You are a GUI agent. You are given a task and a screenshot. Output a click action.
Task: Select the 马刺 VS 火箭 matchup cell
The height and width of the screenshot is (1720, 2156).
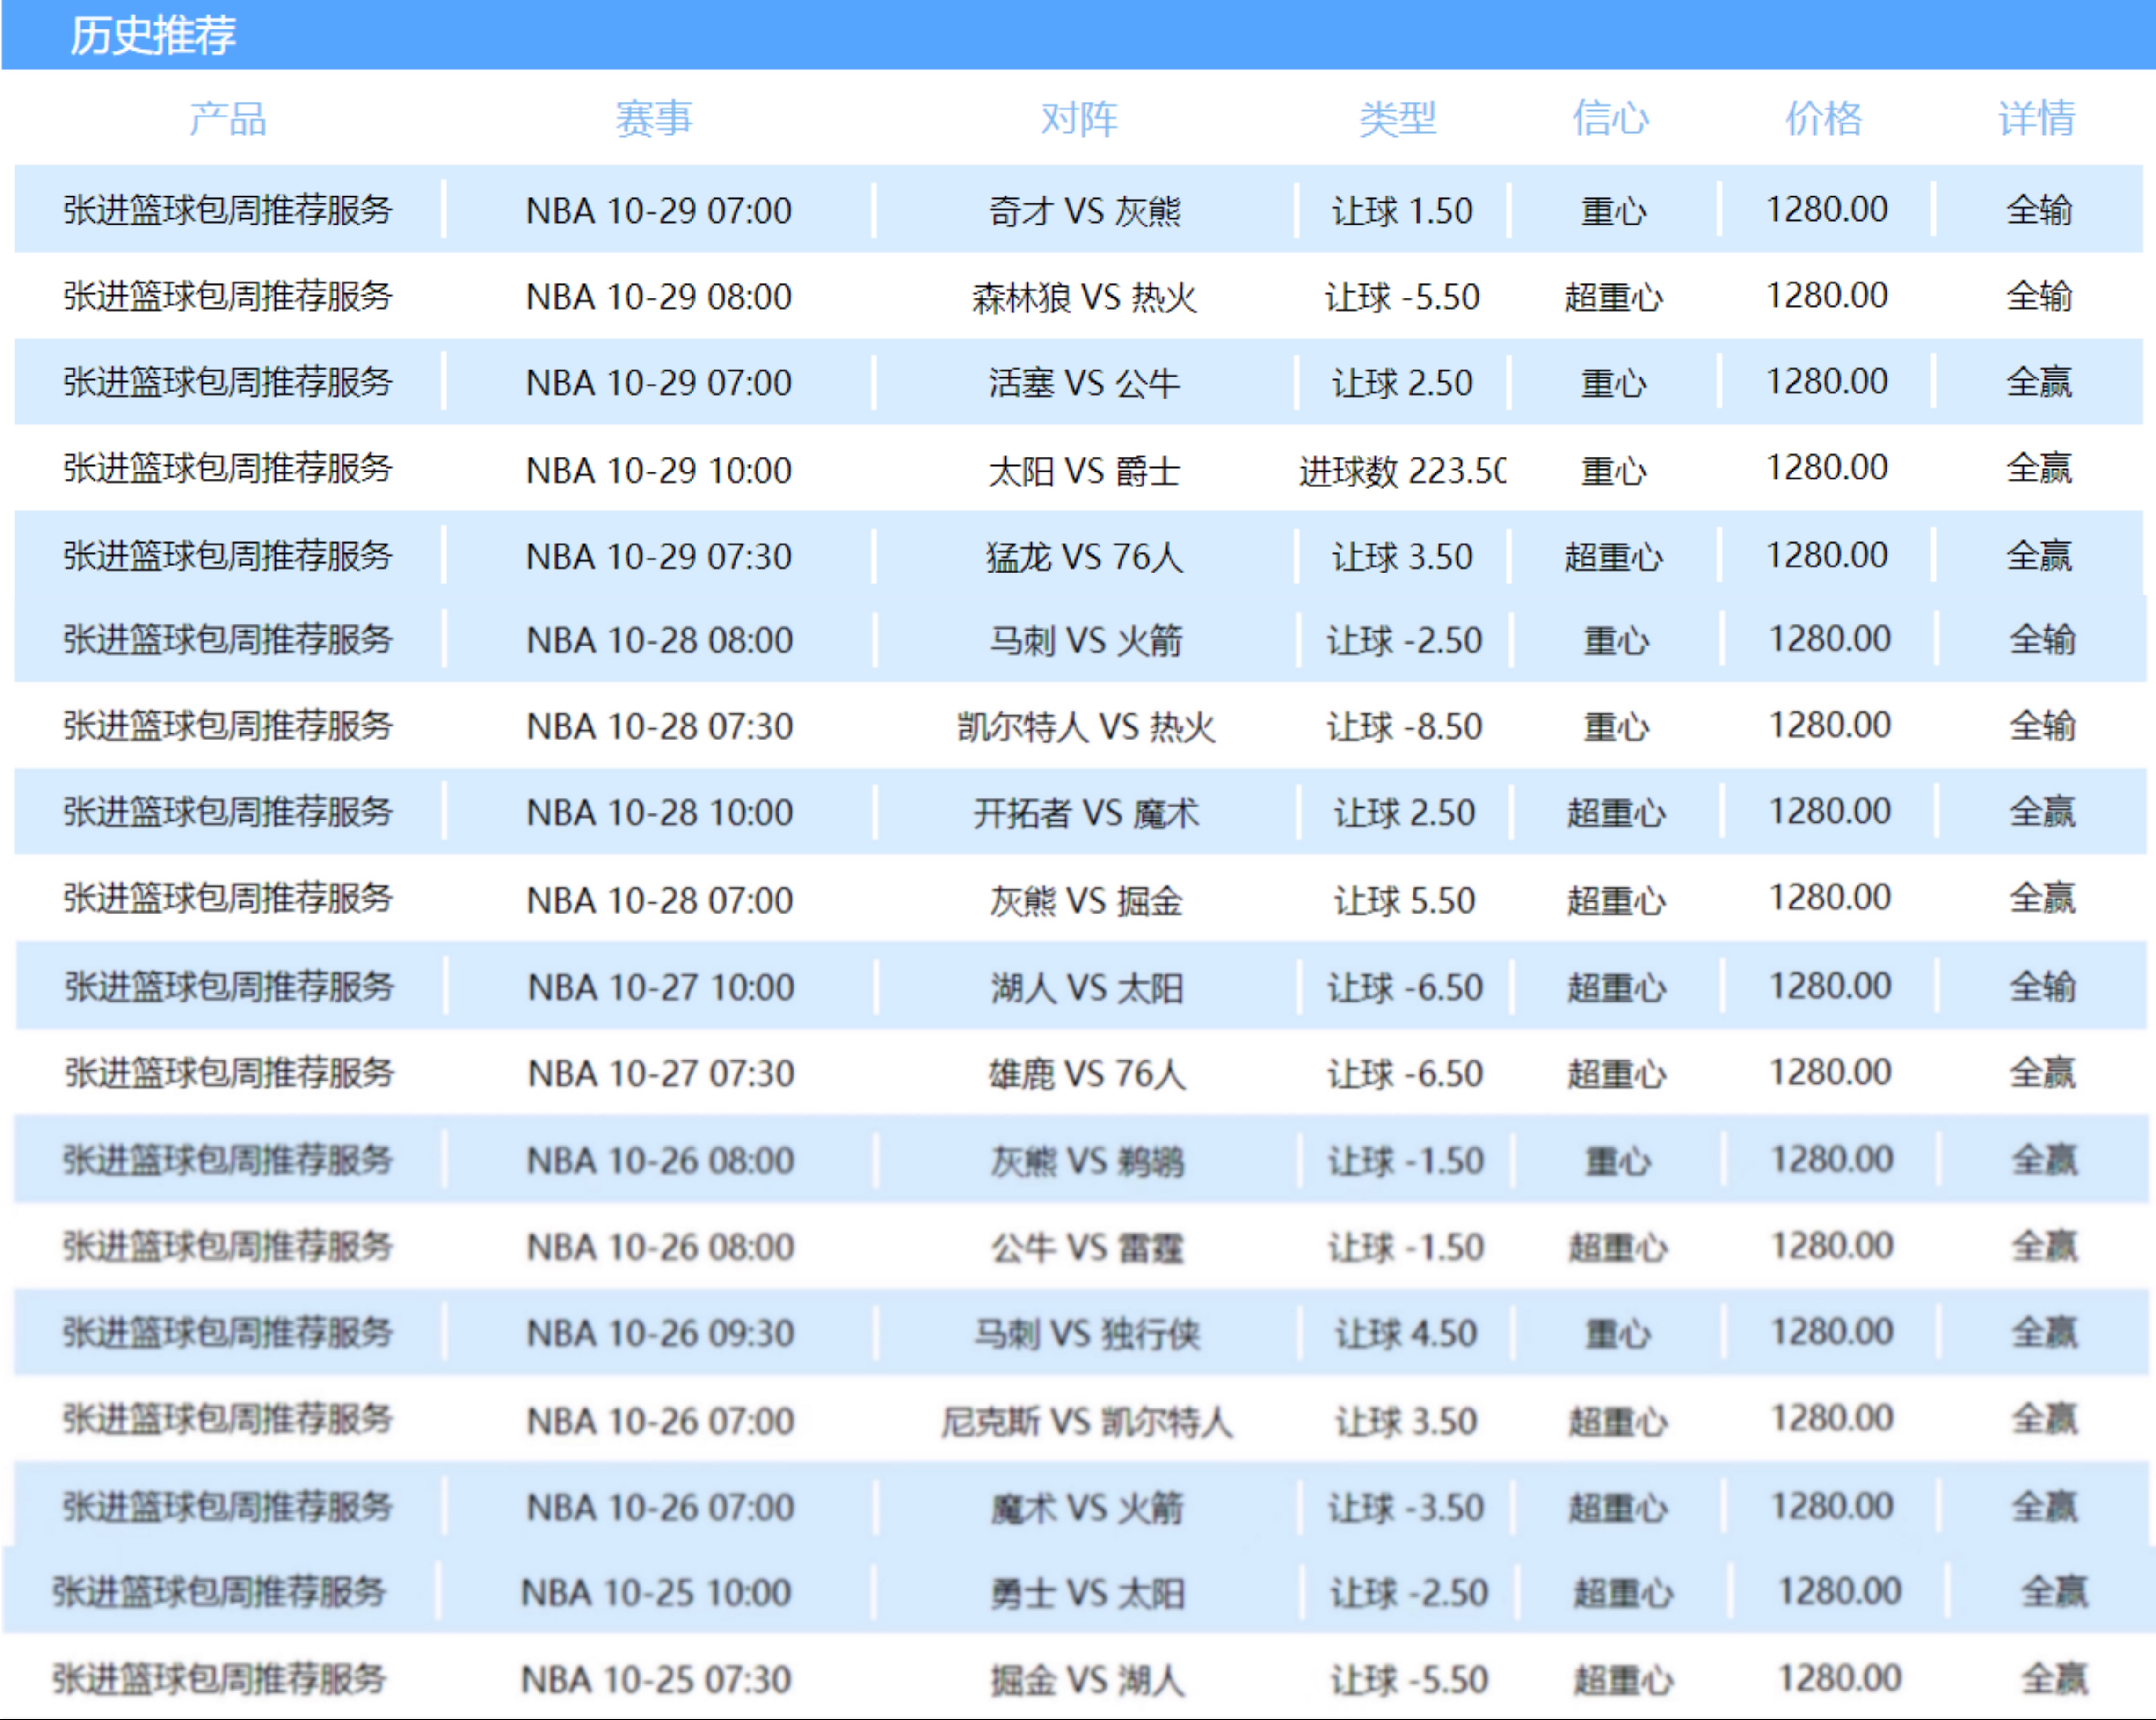click(x=1086, y=640)
